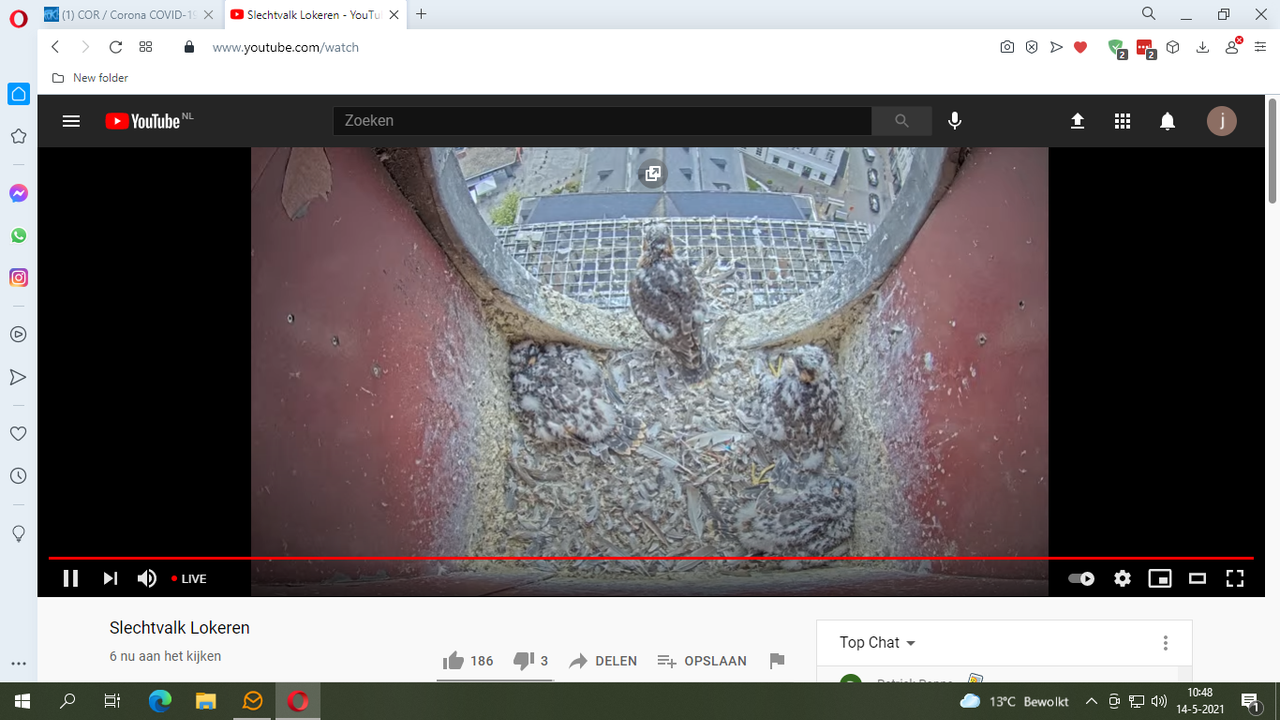Image resolution: width=1280 pixels, height=720 pixels.
Task: Share video via DELEN button
Action: (x=603, y=661)
